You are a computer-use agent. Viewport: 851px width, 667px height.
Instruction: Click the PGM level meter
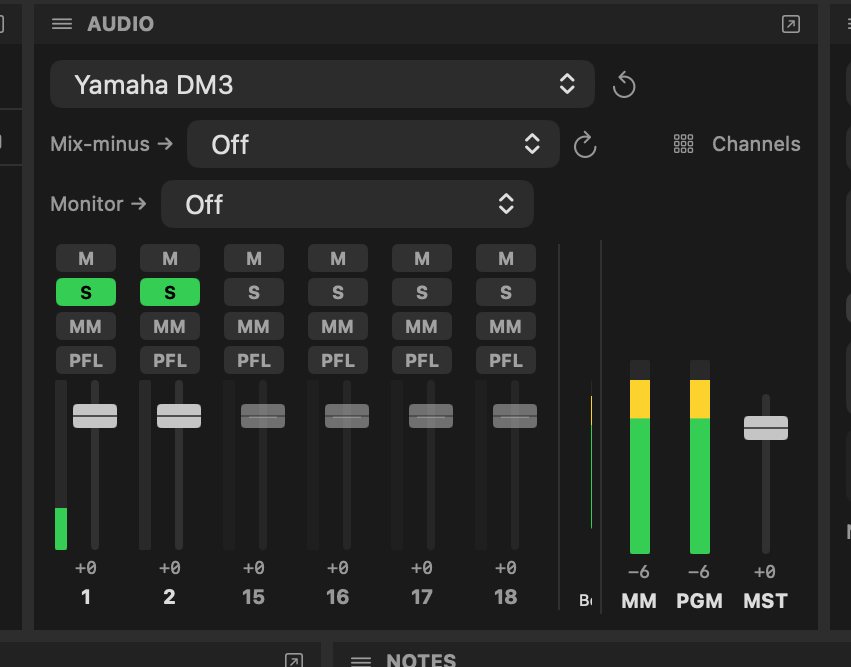pos(700,457)
